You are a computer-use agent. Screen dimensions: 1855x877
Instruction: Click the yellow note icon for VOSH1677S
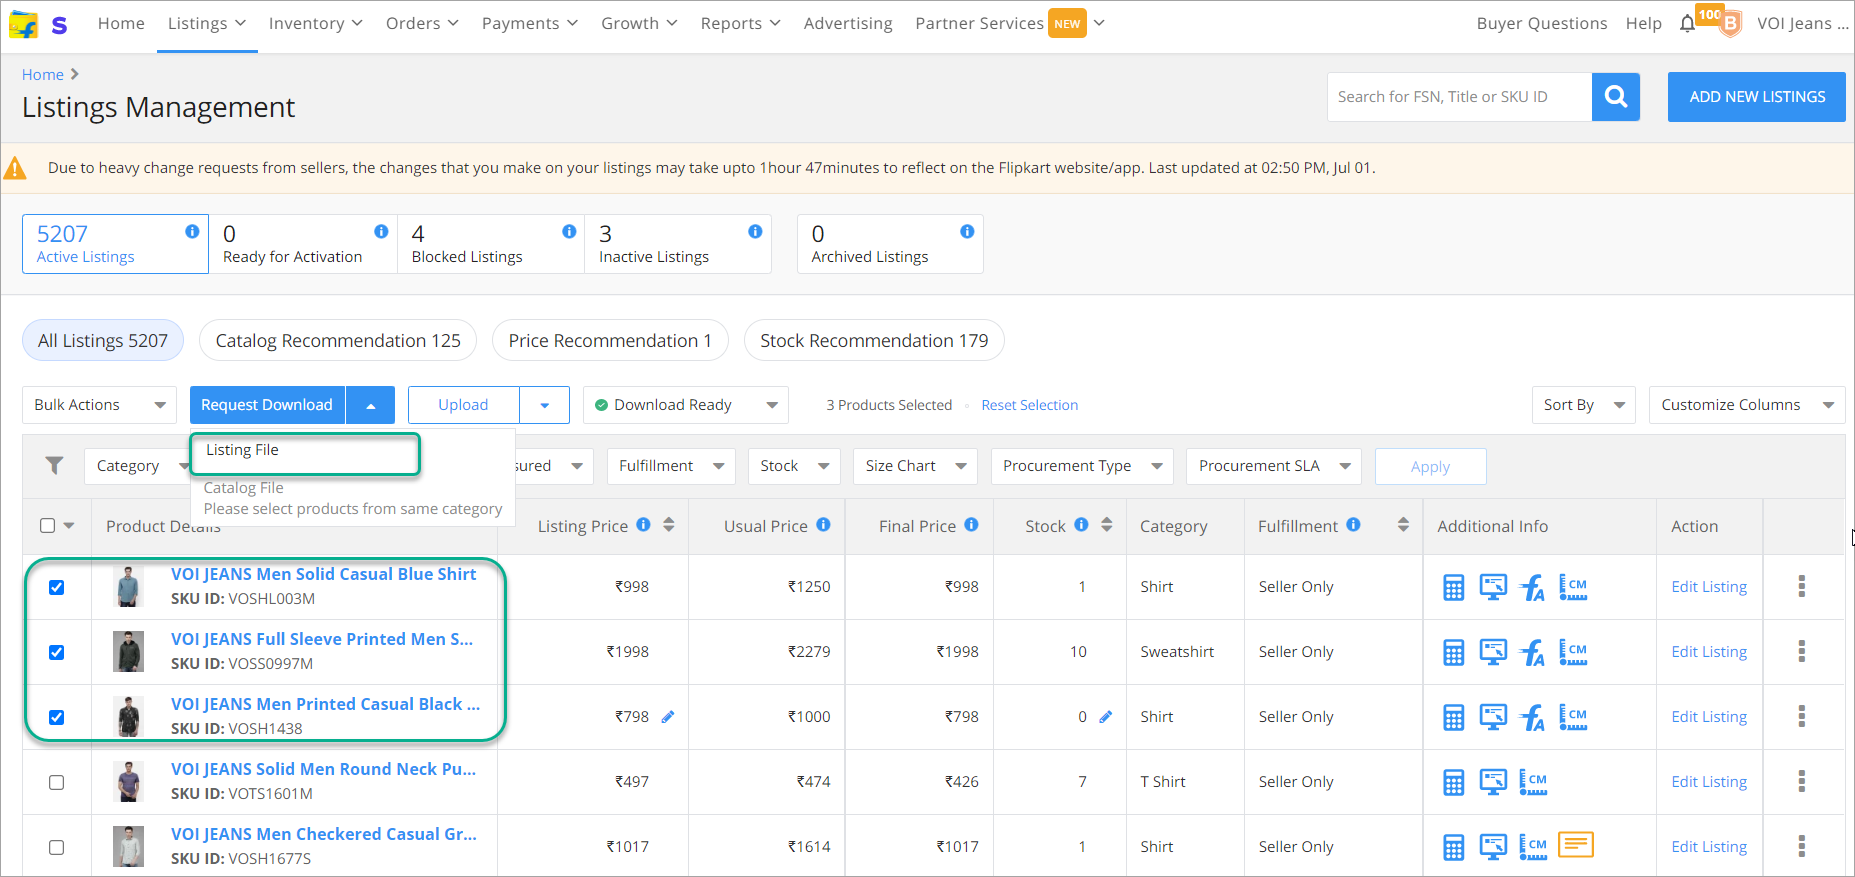pyautogui.click(x=1576, y=845)
